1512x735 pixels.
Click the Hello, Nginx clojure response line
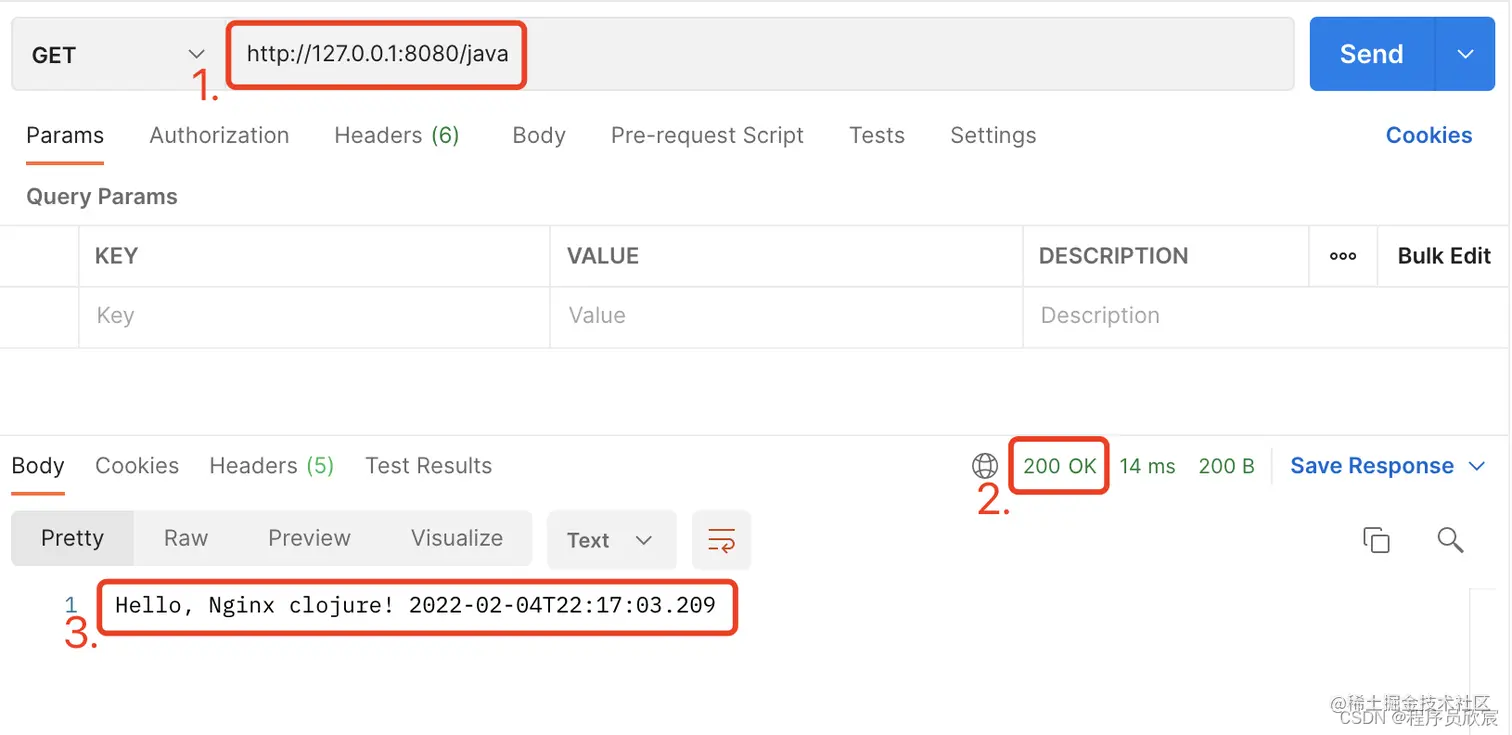click(415, 605)
